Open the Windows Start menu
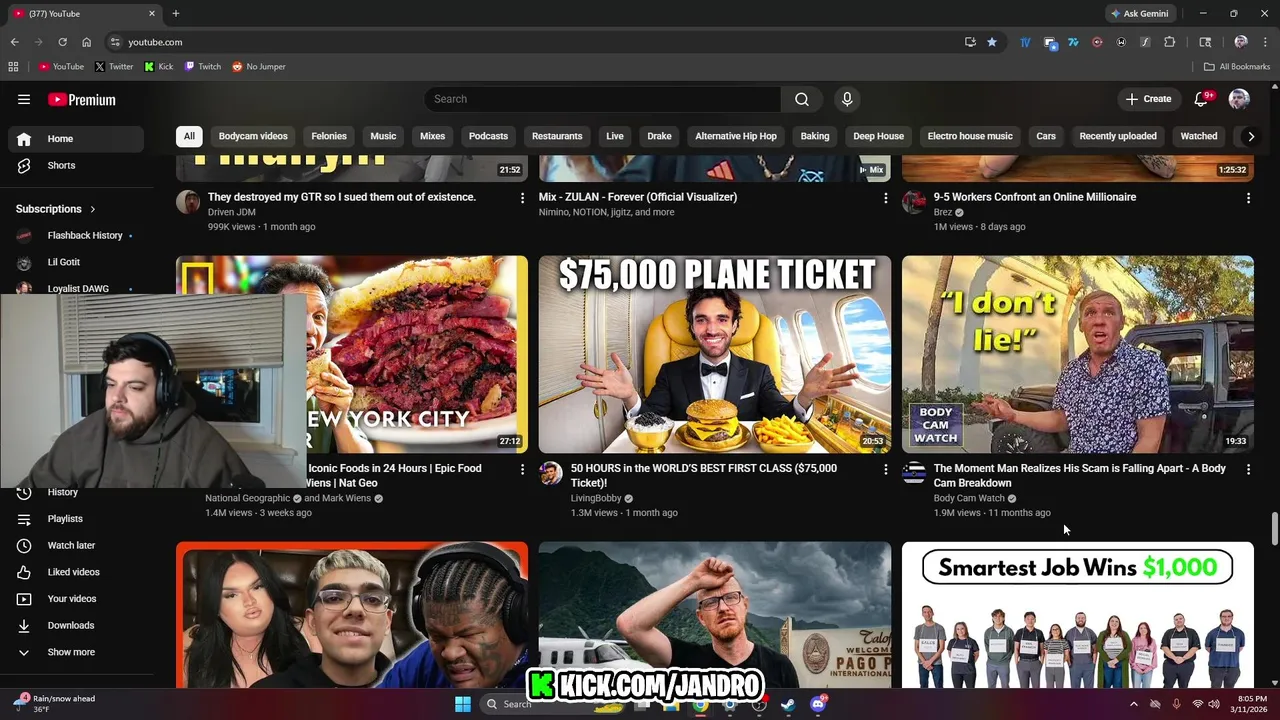The image size is (1280, 720). click(463, 704)
